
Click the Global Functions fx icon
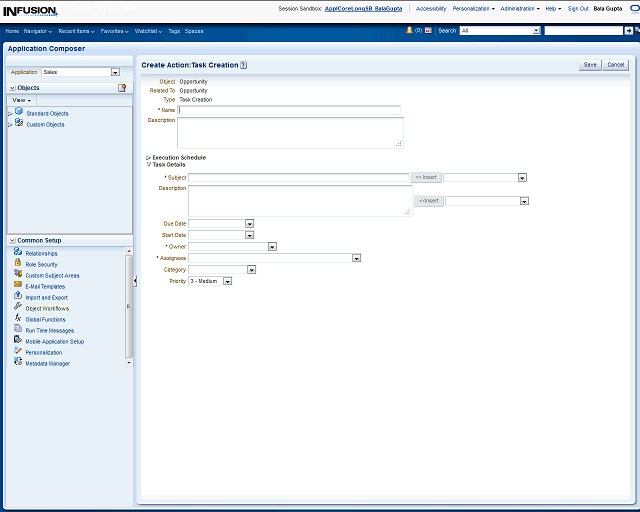18,319
